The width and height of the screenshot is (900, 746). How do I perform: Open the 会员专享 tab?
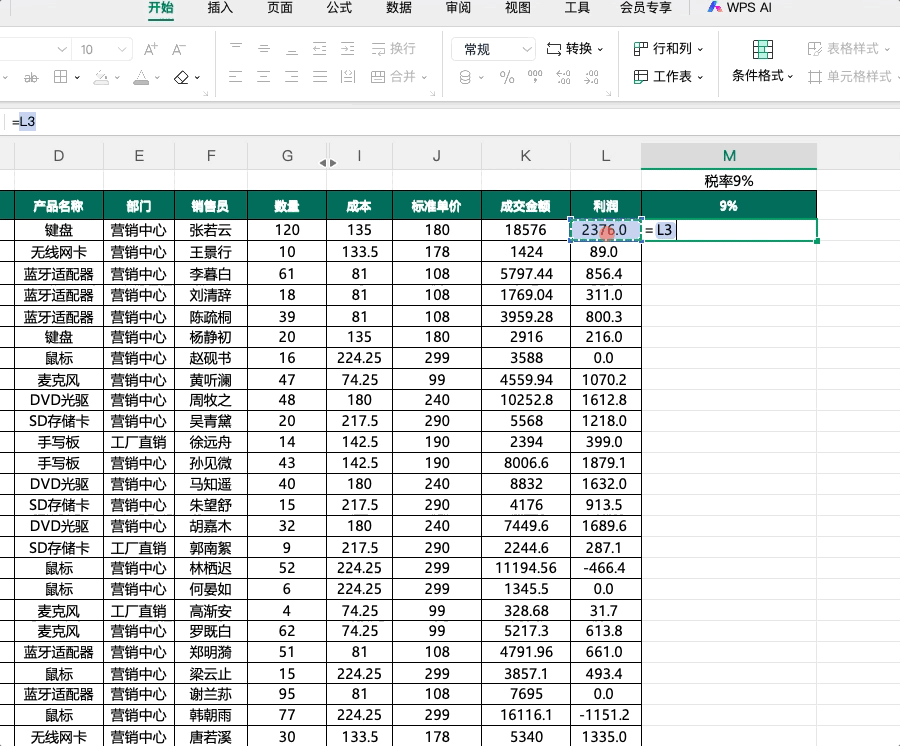pos(646,7)
